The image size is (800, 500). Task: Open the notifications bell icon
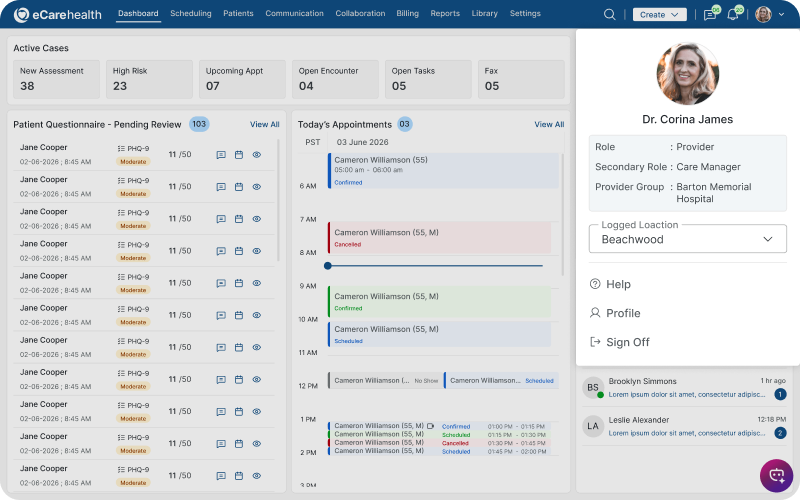click(733, 14)
